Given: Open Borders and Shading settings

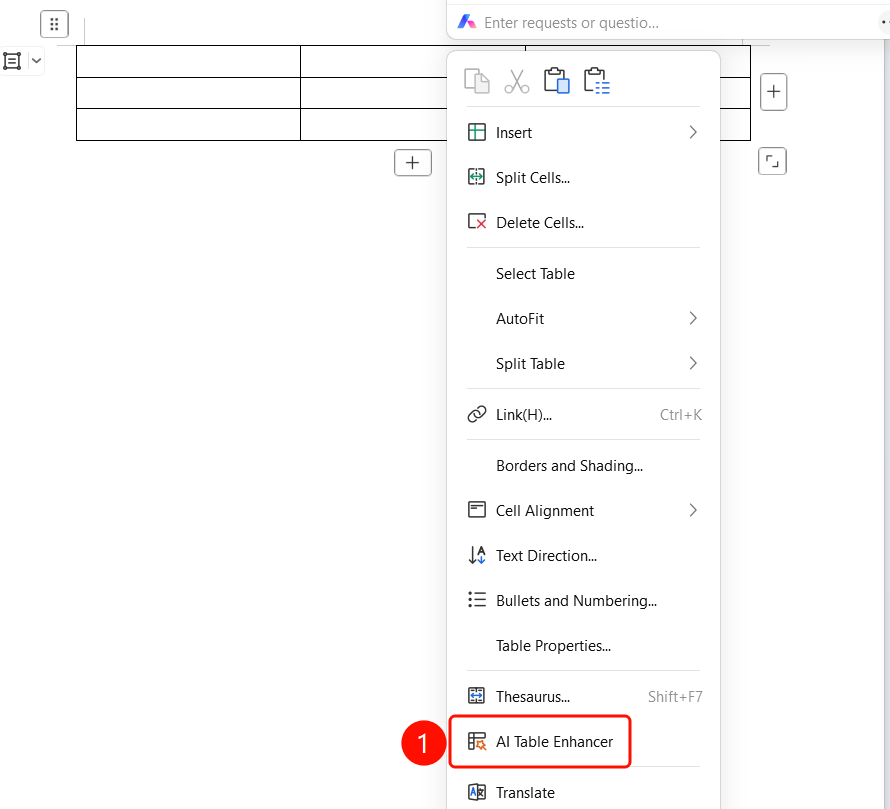Looking at the screenshot, I should tap(583, 466).
